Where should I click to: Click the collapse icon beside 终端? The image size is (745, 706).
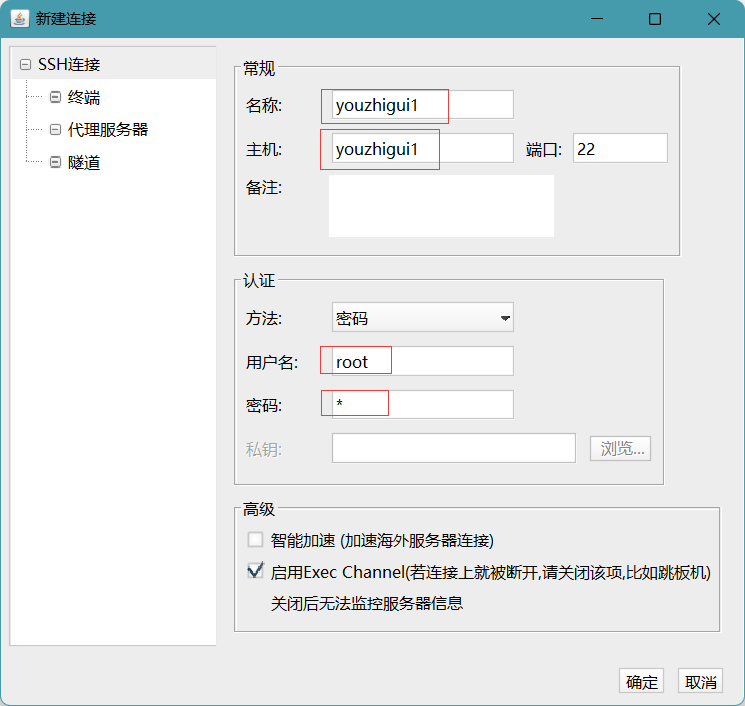[55, 97]
